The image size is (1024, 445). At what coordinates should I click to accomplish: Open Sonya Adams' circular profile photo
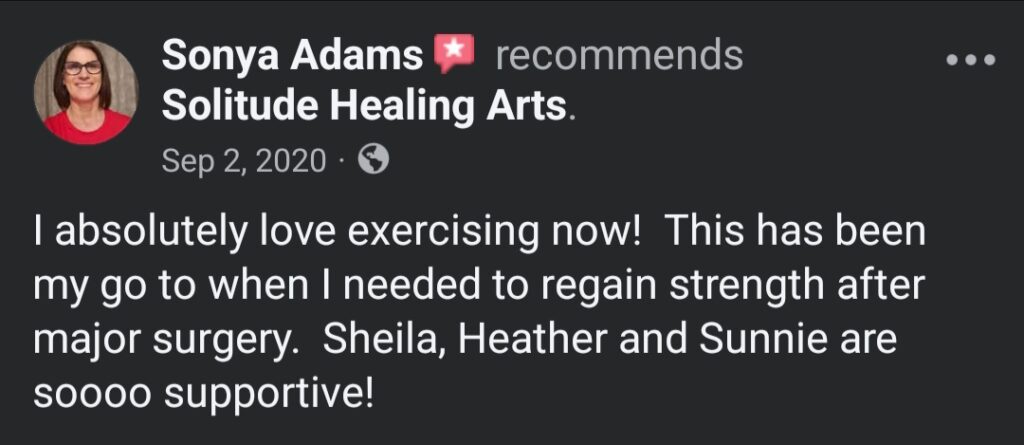click(86, 92)
